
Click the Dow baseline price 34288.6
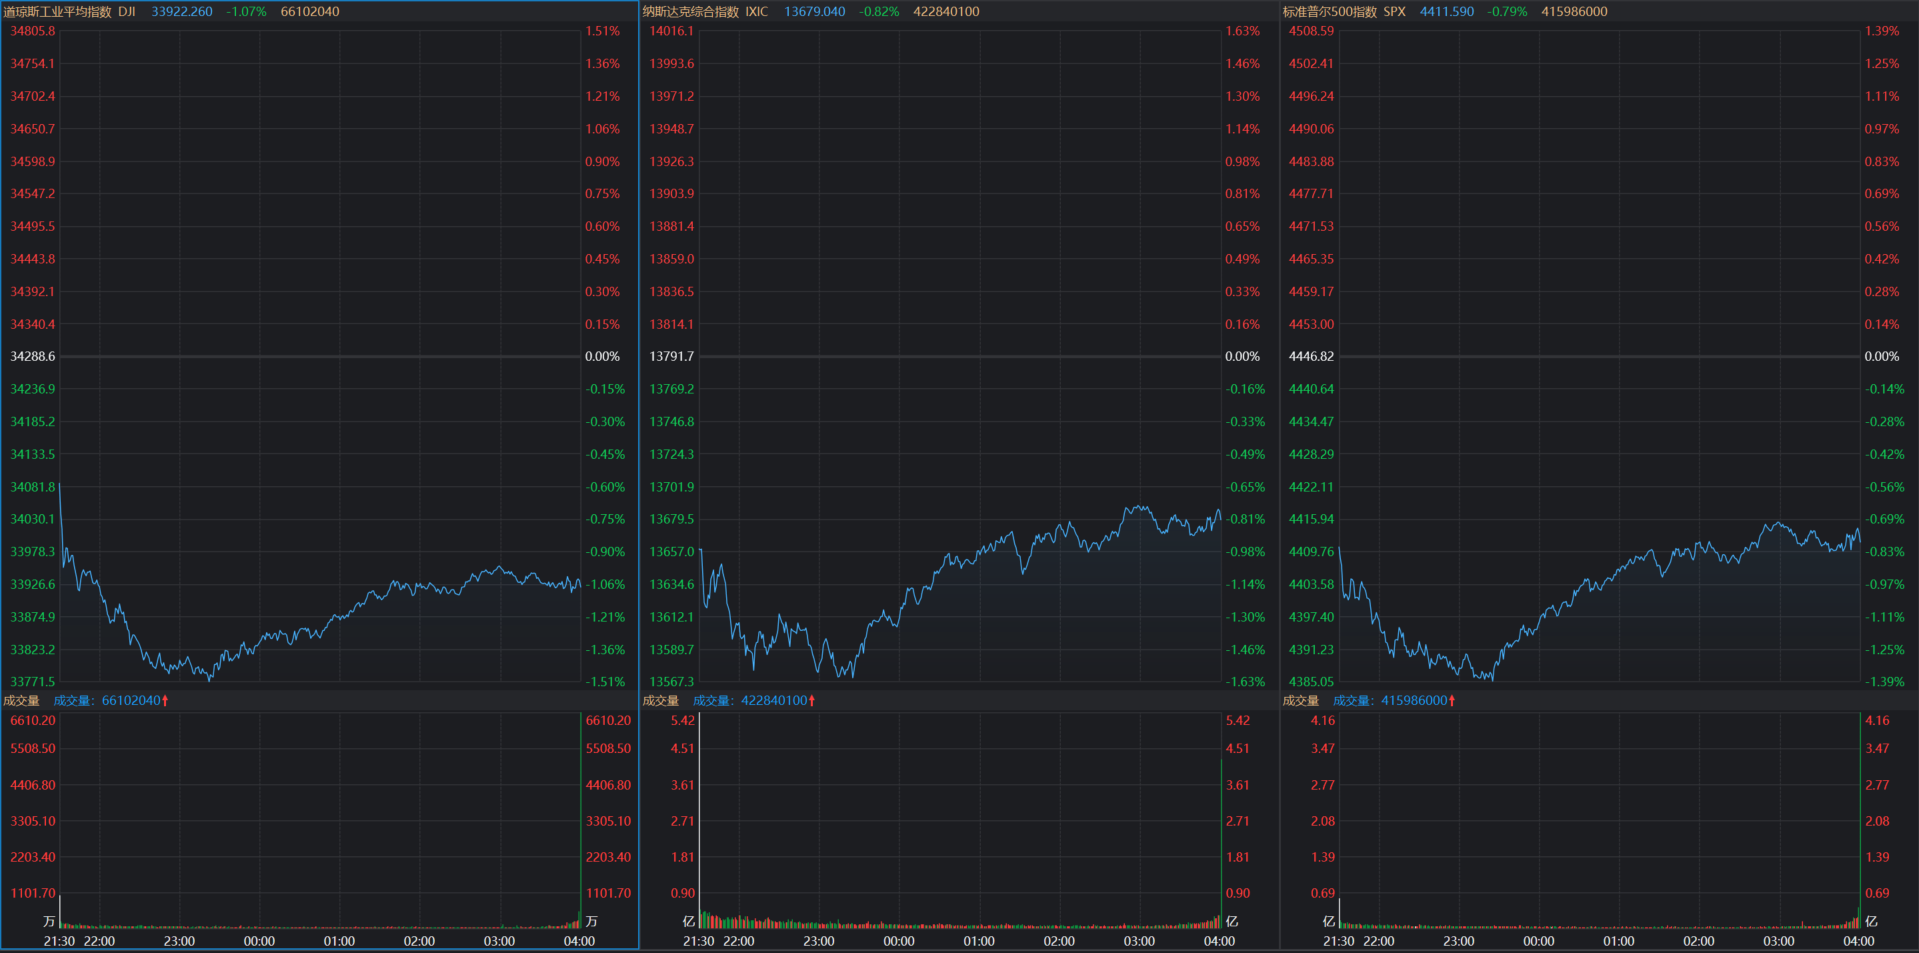[33, 357]
